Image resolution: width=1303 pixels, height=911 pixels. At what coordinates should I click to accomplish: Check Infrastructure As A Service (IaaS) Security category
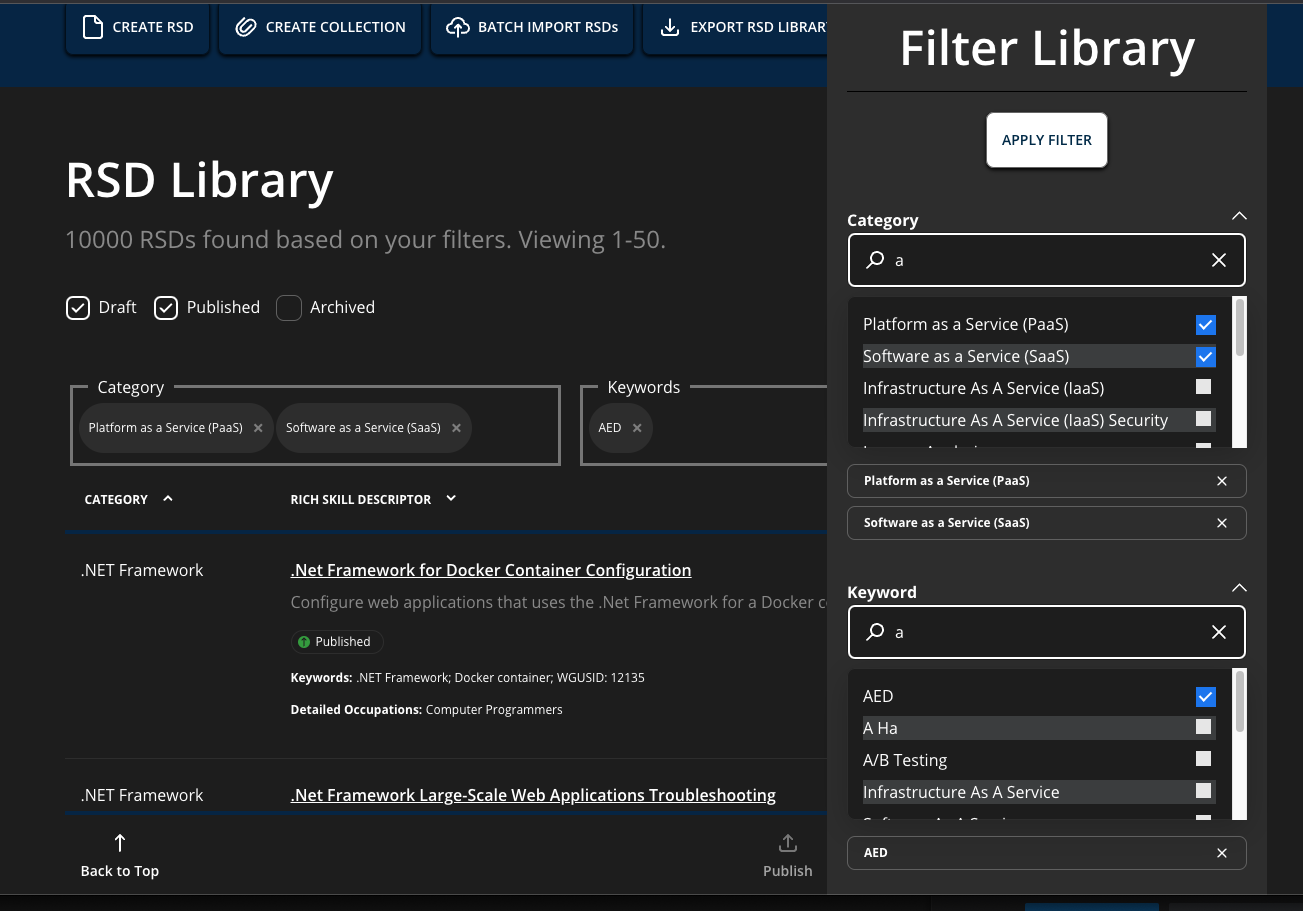coord(1204,419)
